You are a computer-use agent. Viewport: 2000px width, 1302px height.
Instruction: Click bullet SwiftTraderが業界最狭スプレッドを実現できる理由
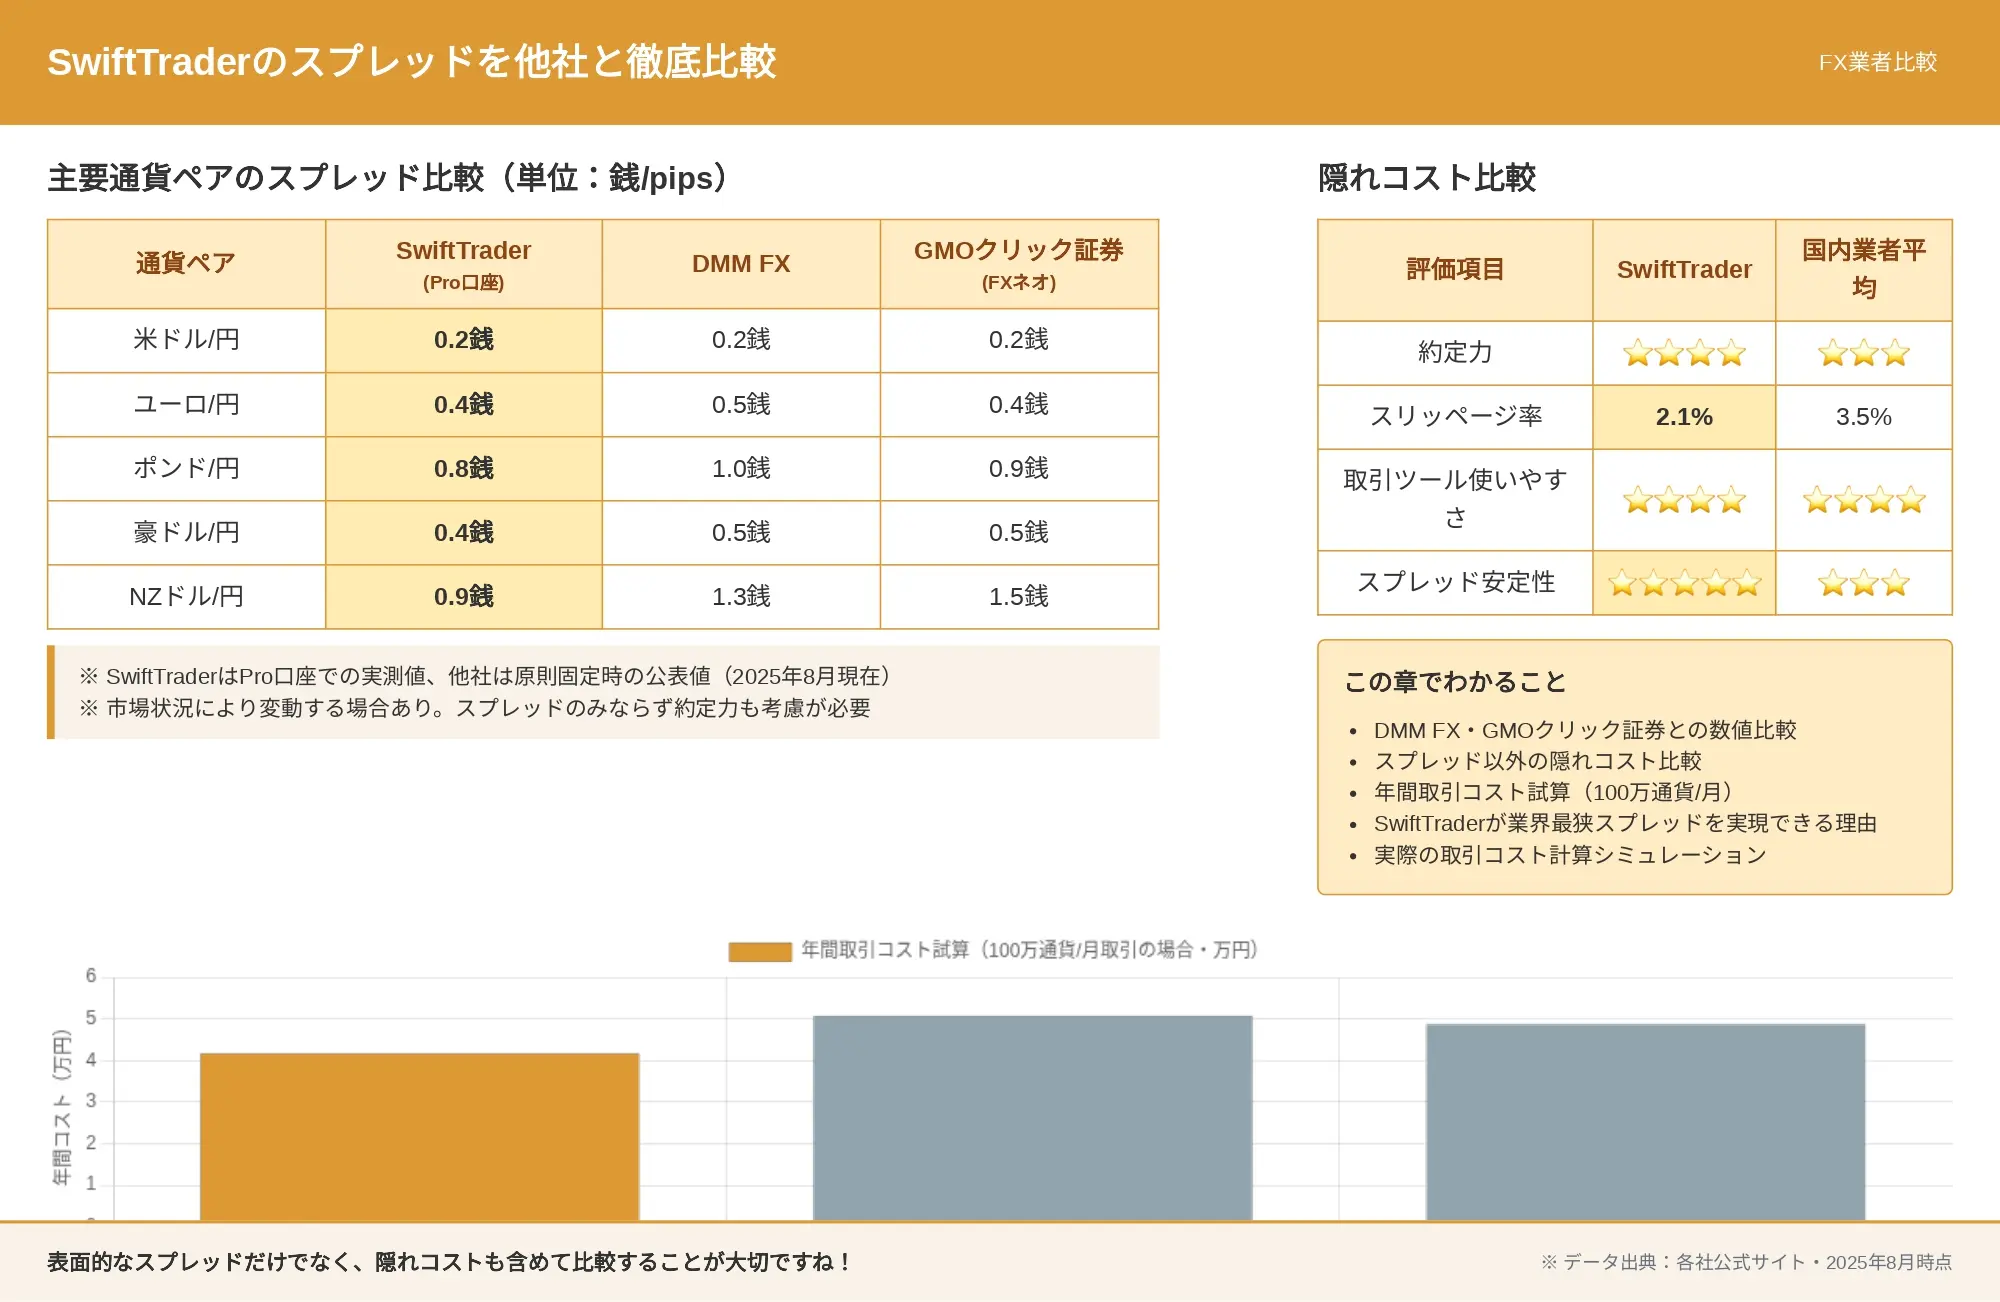pyautogui.click(x=1625, y=823)
